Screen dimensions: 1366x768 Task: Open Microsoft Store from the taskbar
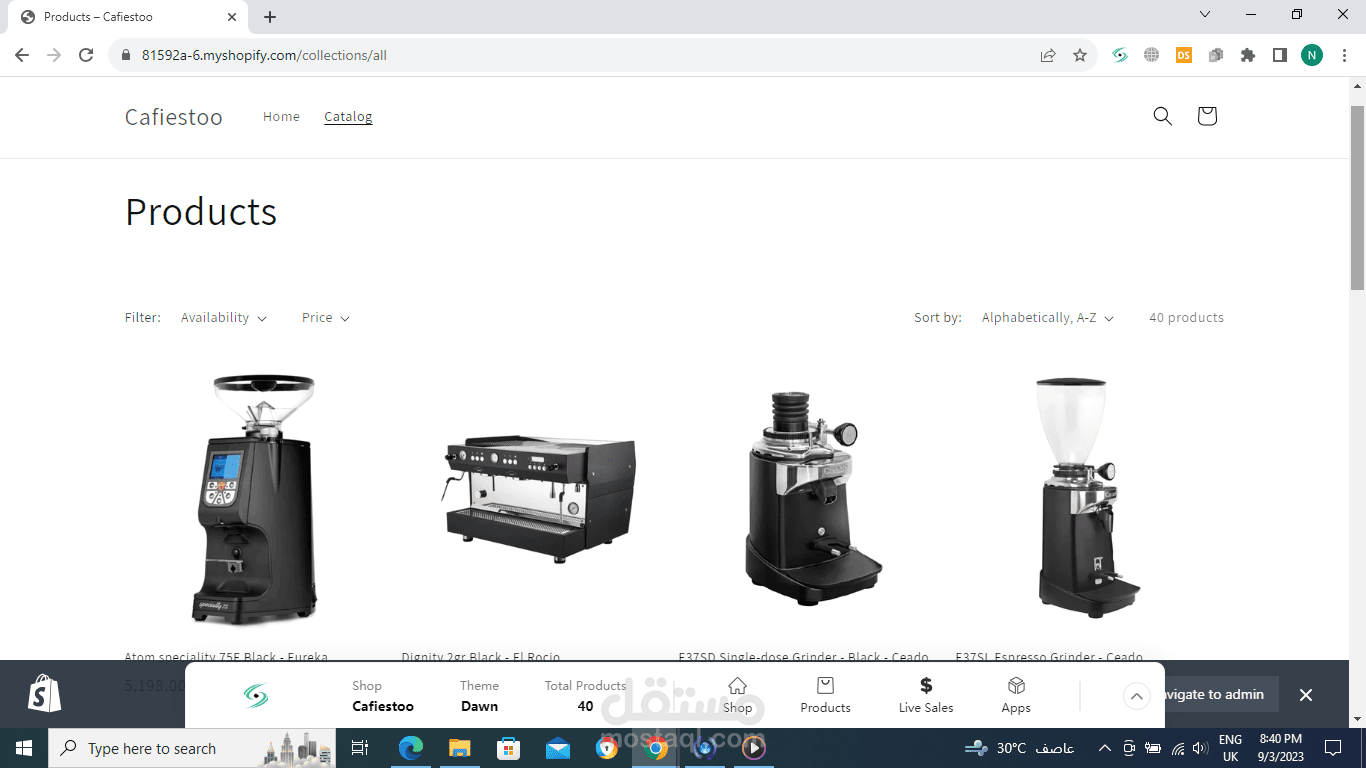pos(509,748)
